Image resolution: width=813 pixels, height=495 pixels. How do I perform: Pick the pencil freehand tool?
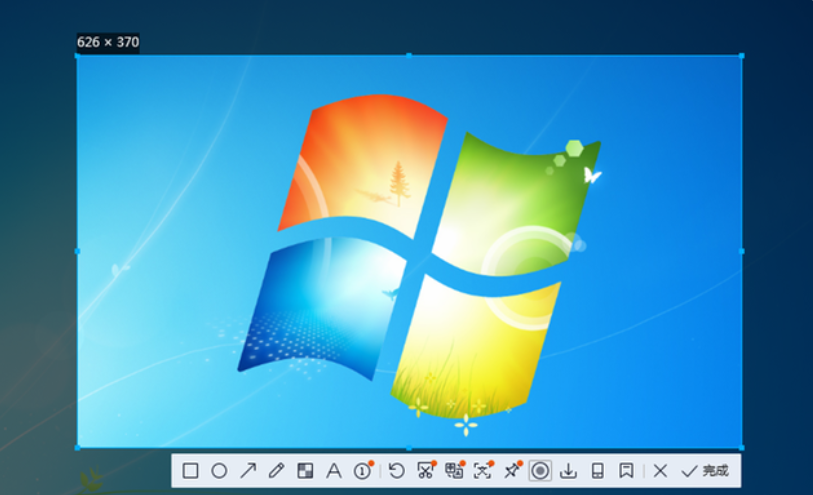click(x=277, y=470)
